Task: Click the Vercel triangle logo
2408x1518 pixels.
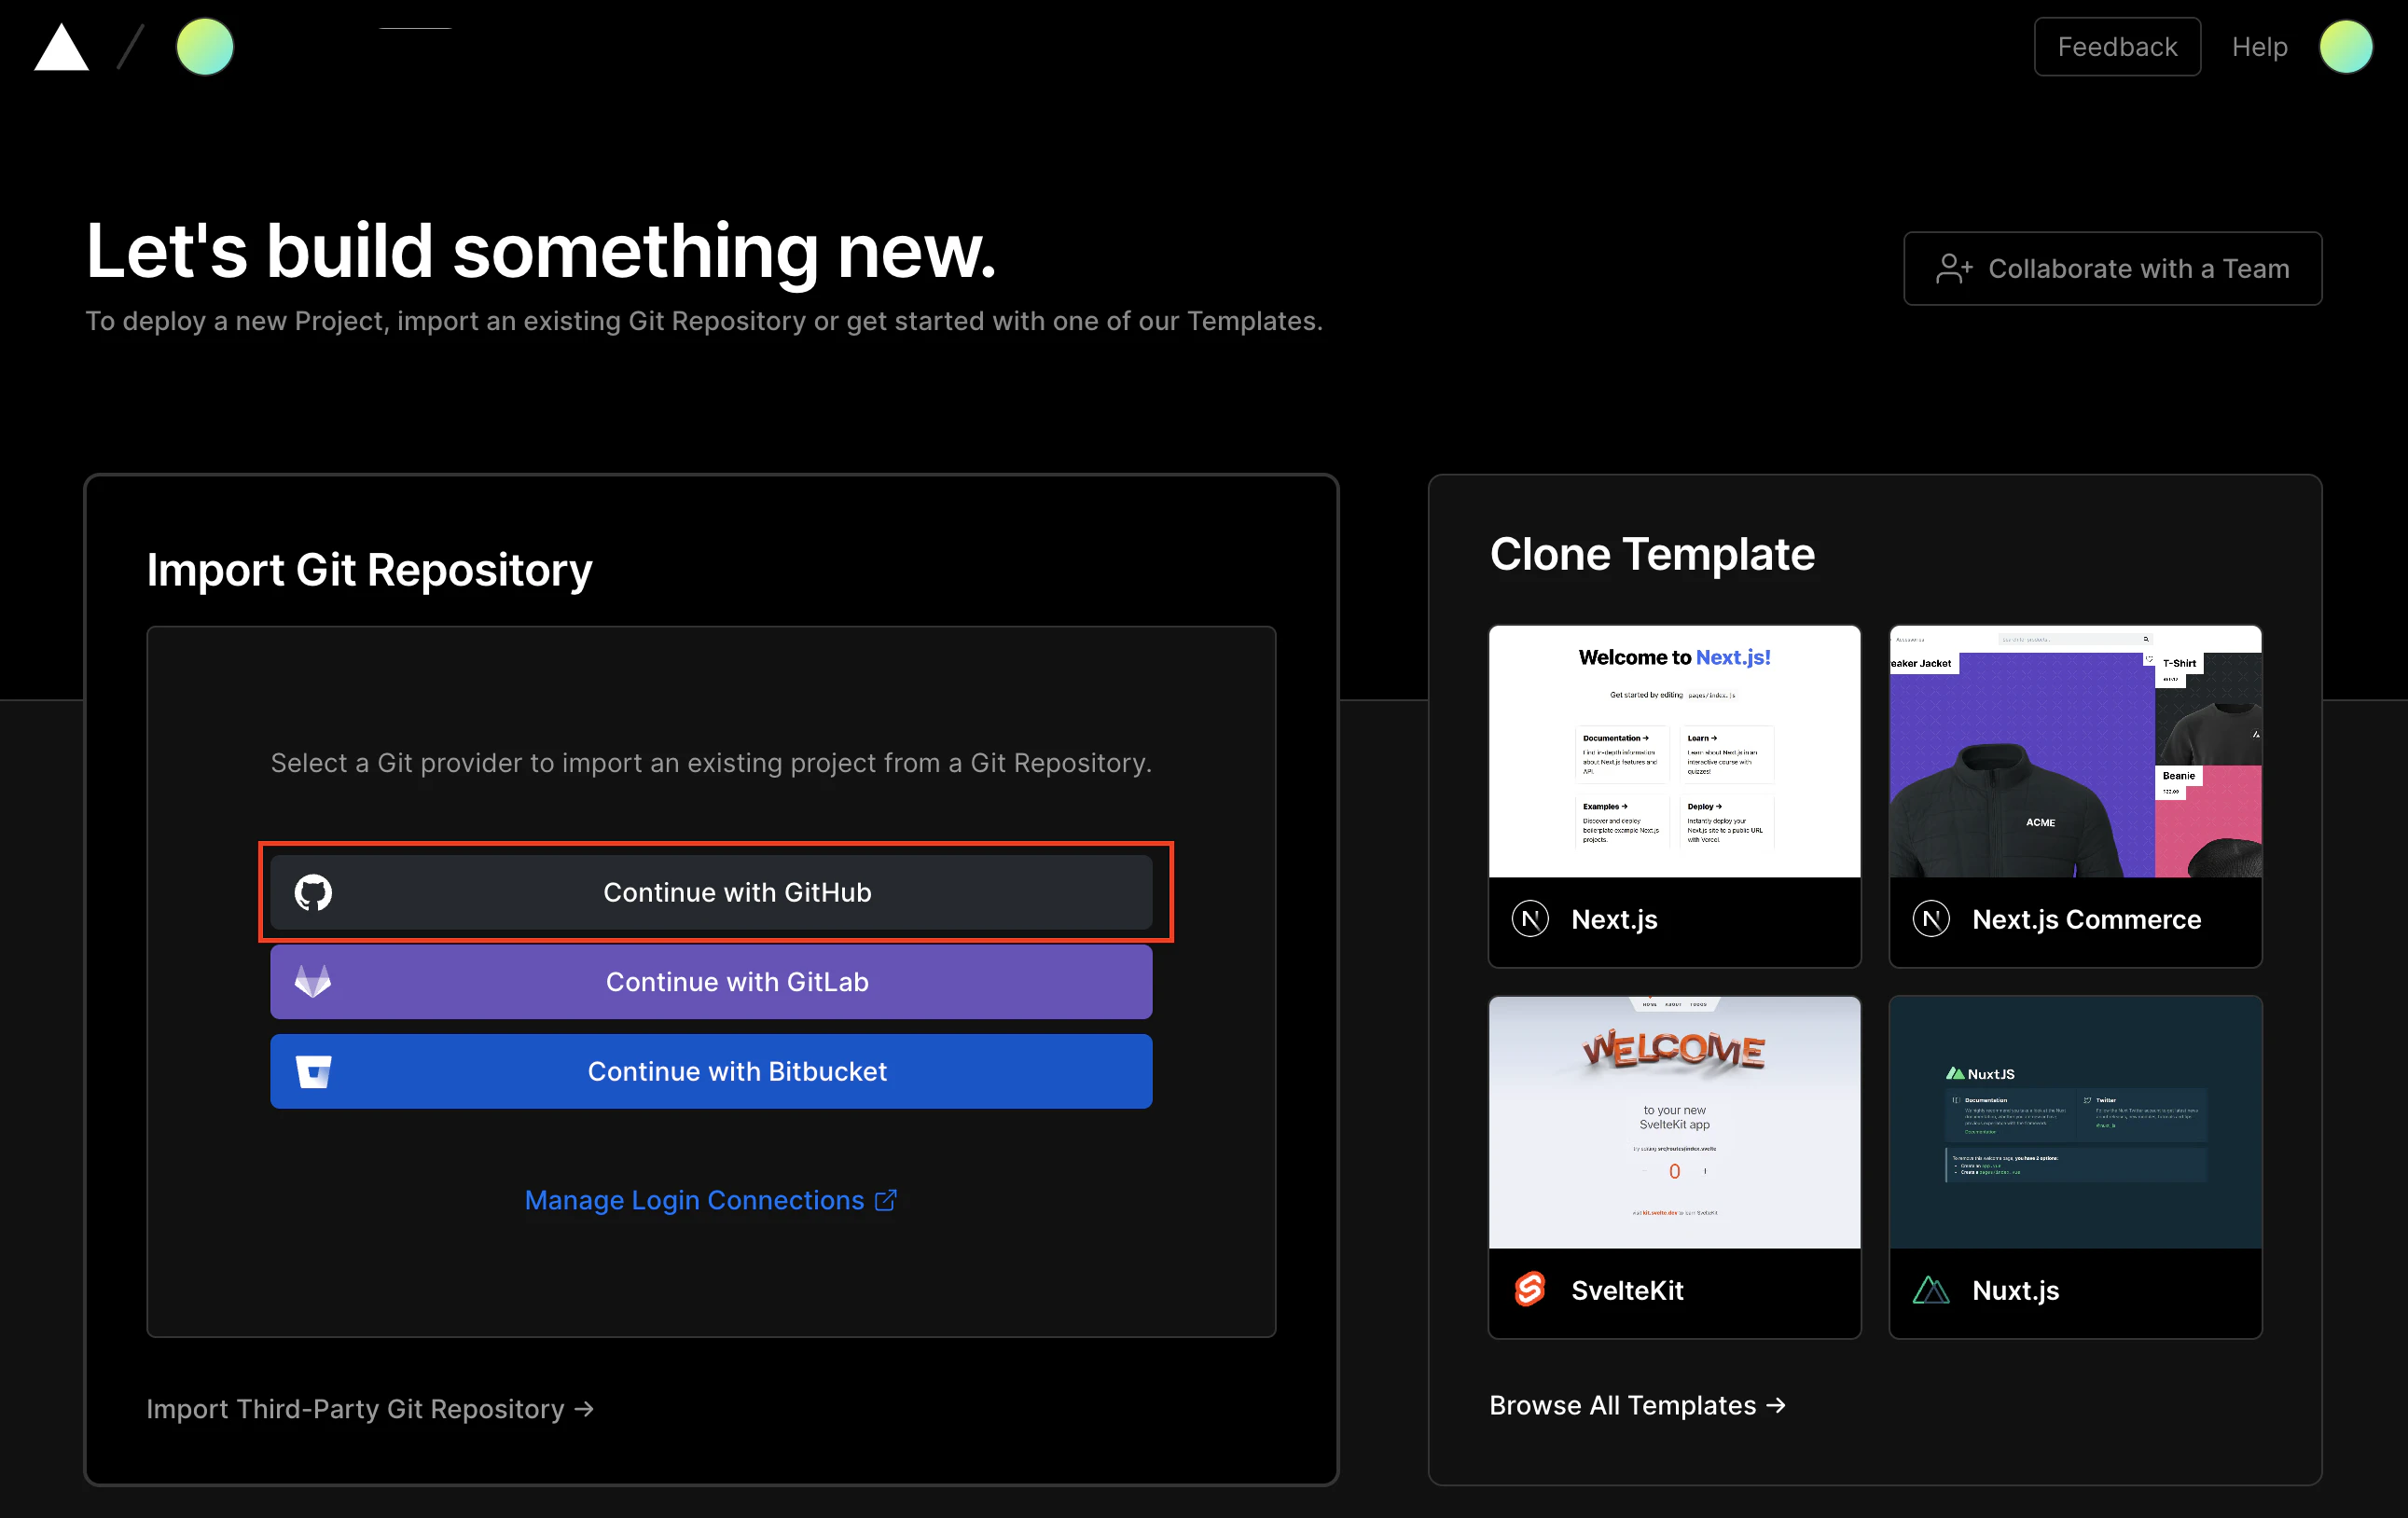Action: coord(61,47)
